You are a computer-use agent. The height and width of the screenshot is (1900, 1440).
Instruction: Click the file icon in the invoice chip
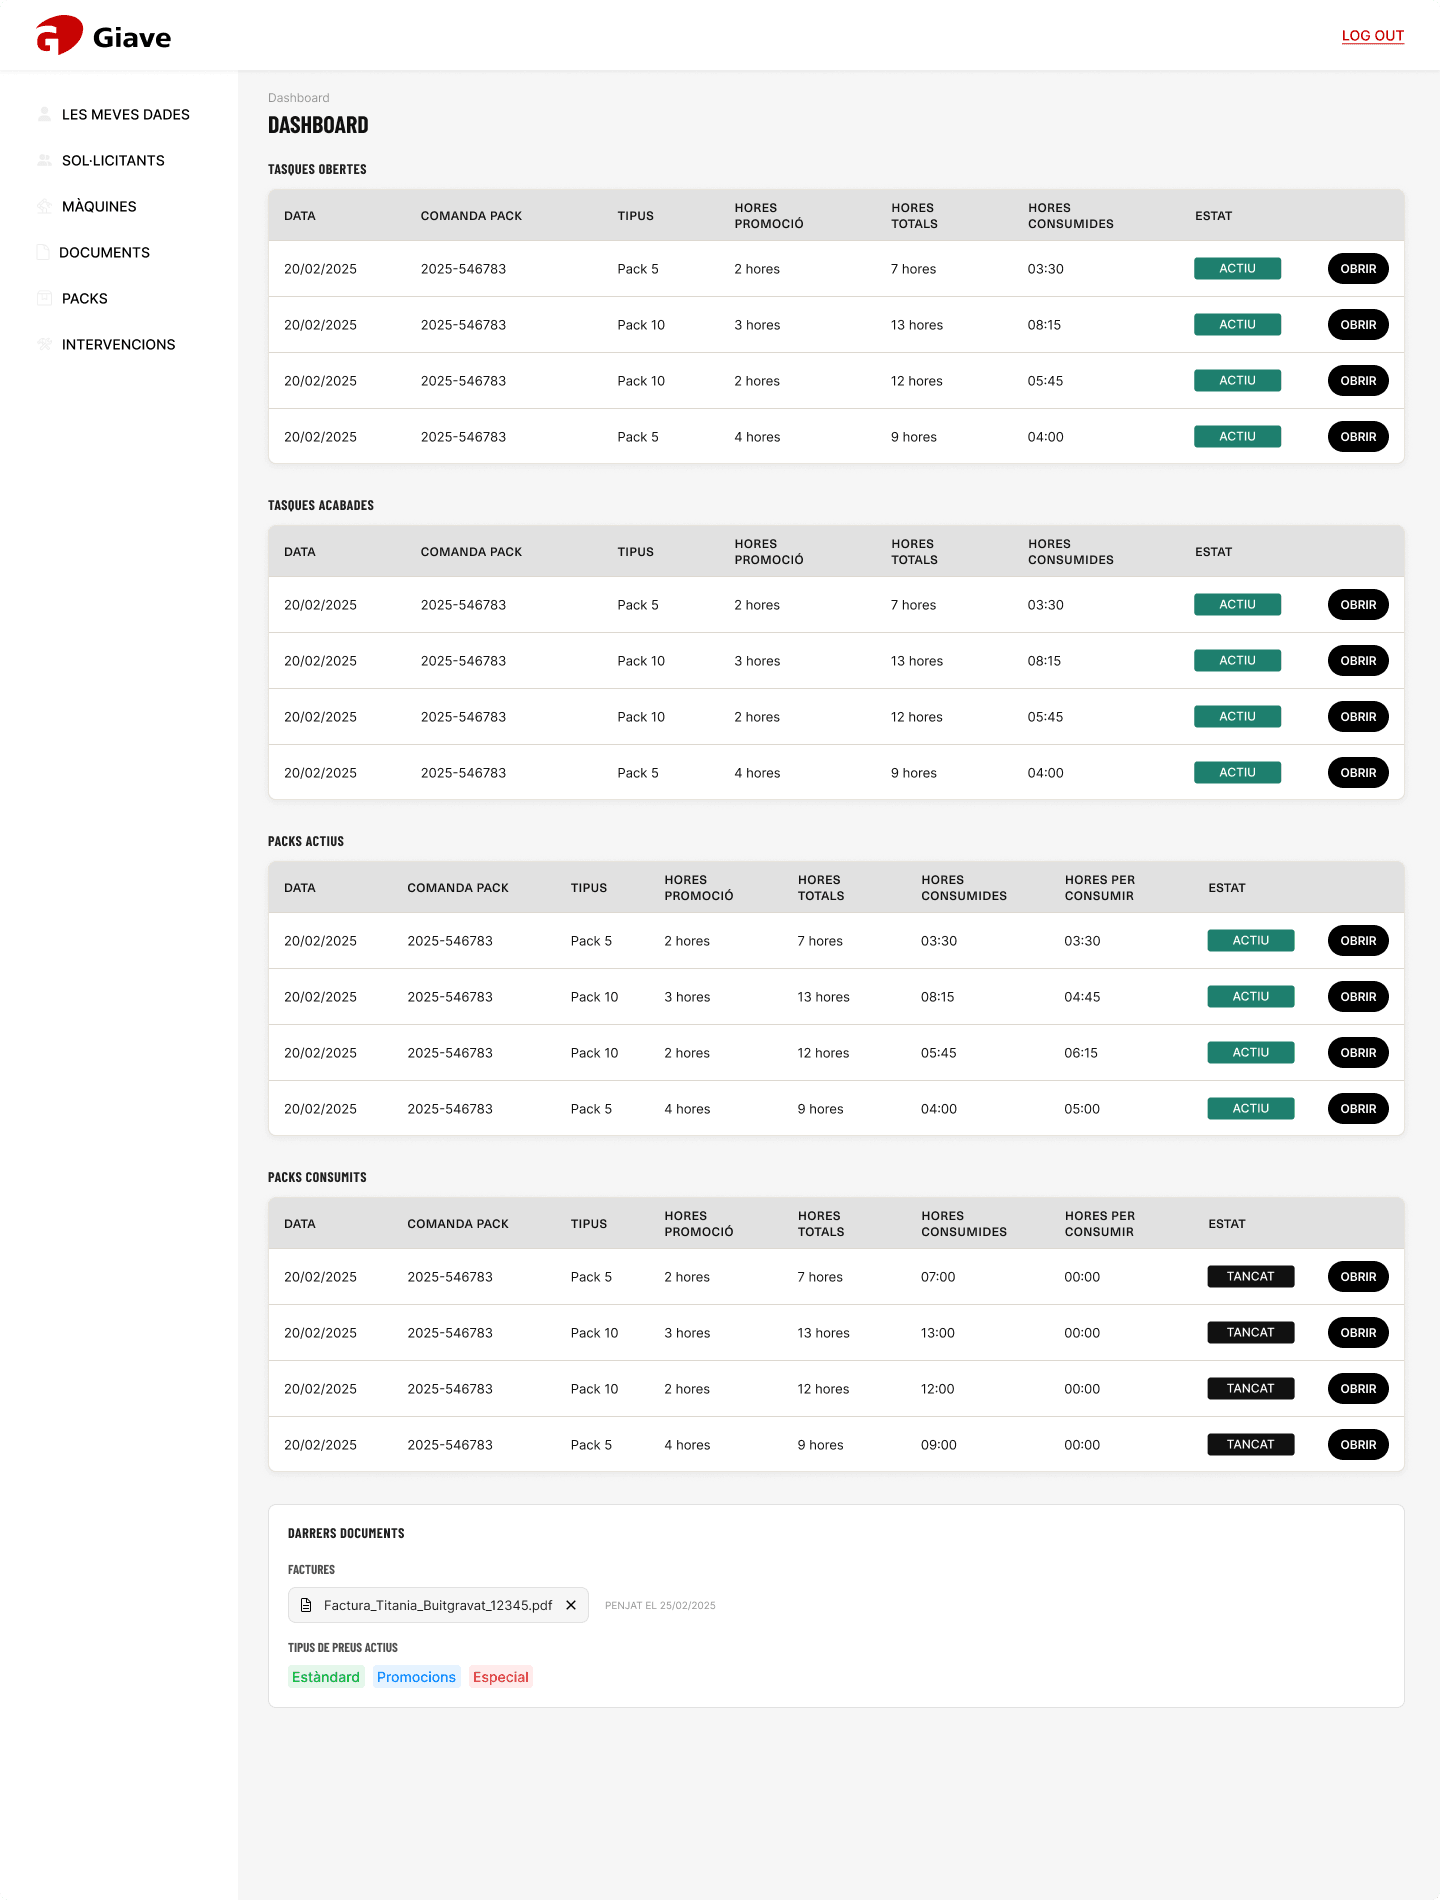pos(307,1605)
